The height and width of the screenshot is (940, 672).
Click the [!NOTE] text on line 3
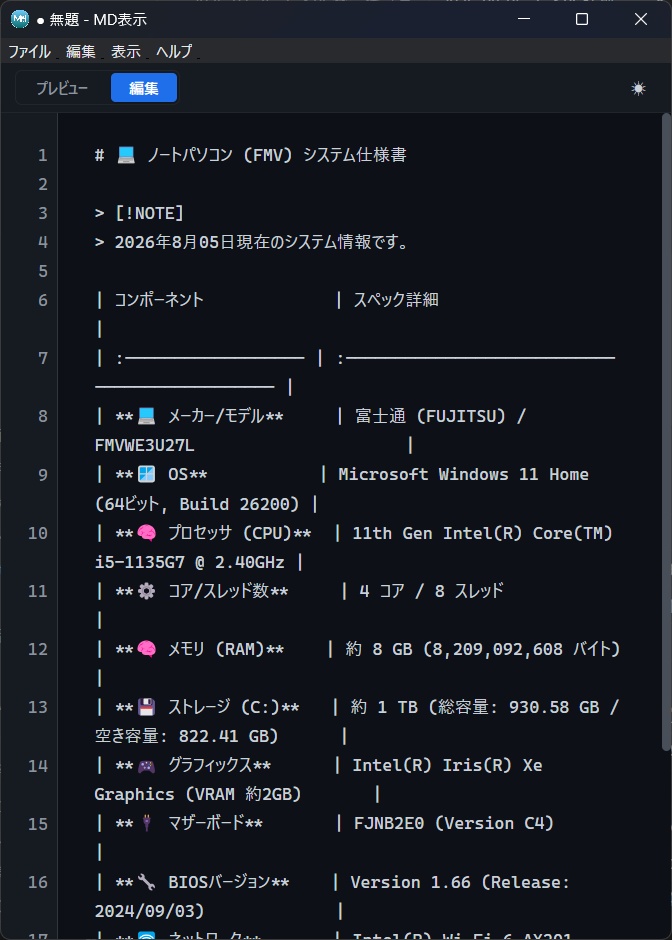pos(149,213)
